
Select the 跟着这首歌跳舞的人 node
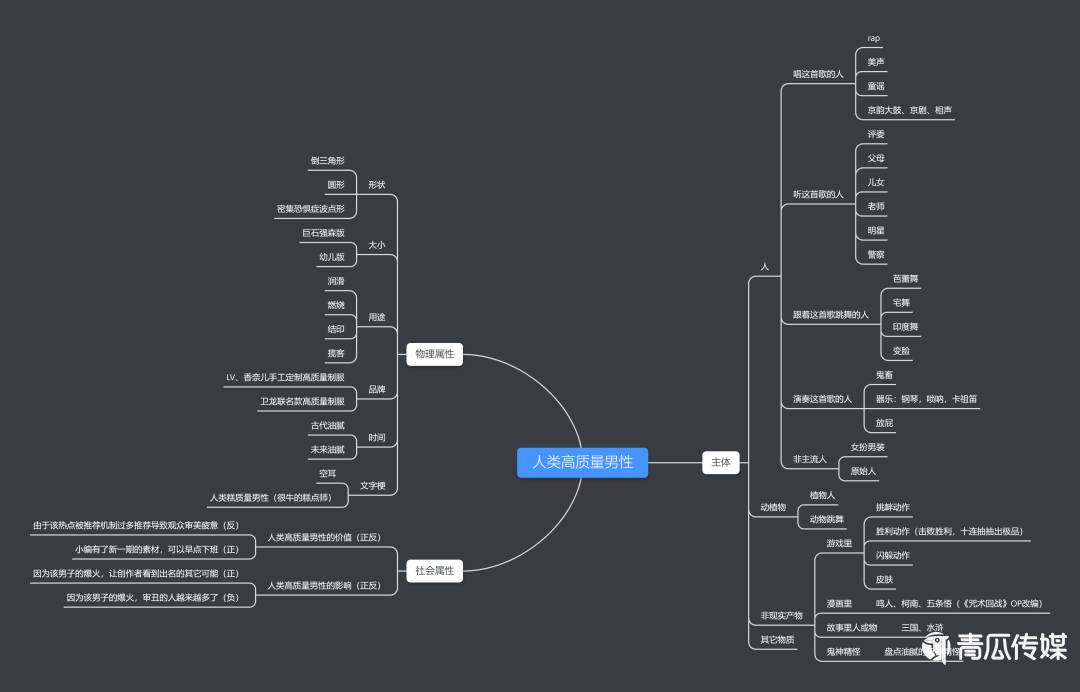coord(830,315)
